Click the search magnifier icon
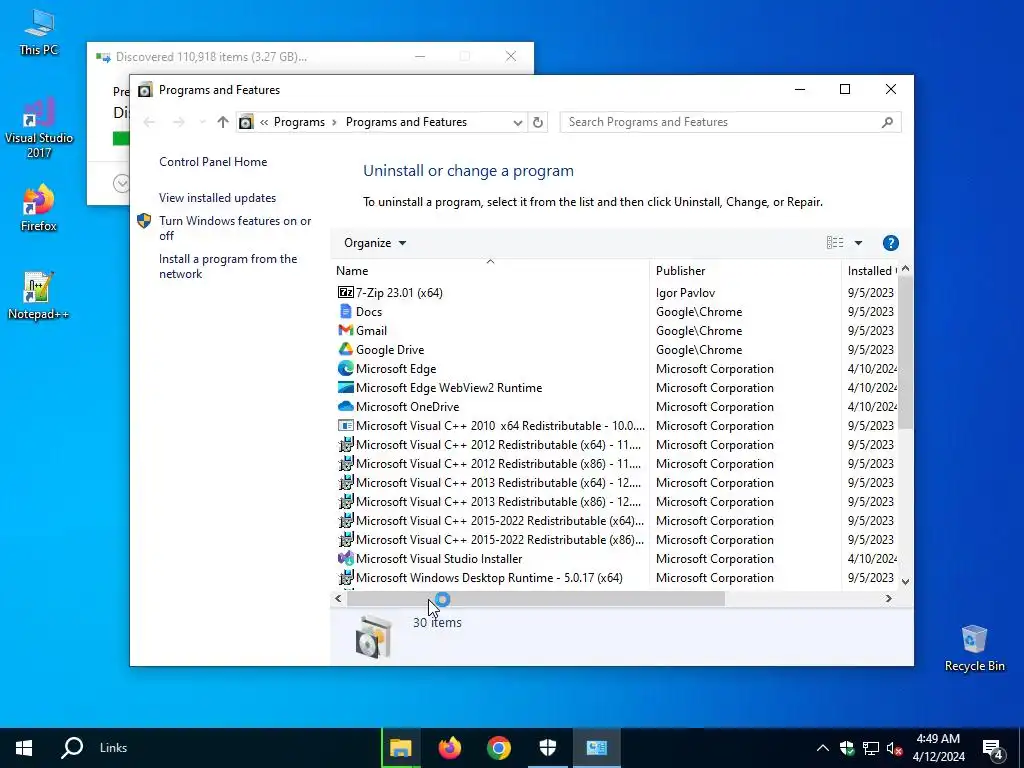The width and height of the screenshot is (1024, 768). [x=887, y=122]
